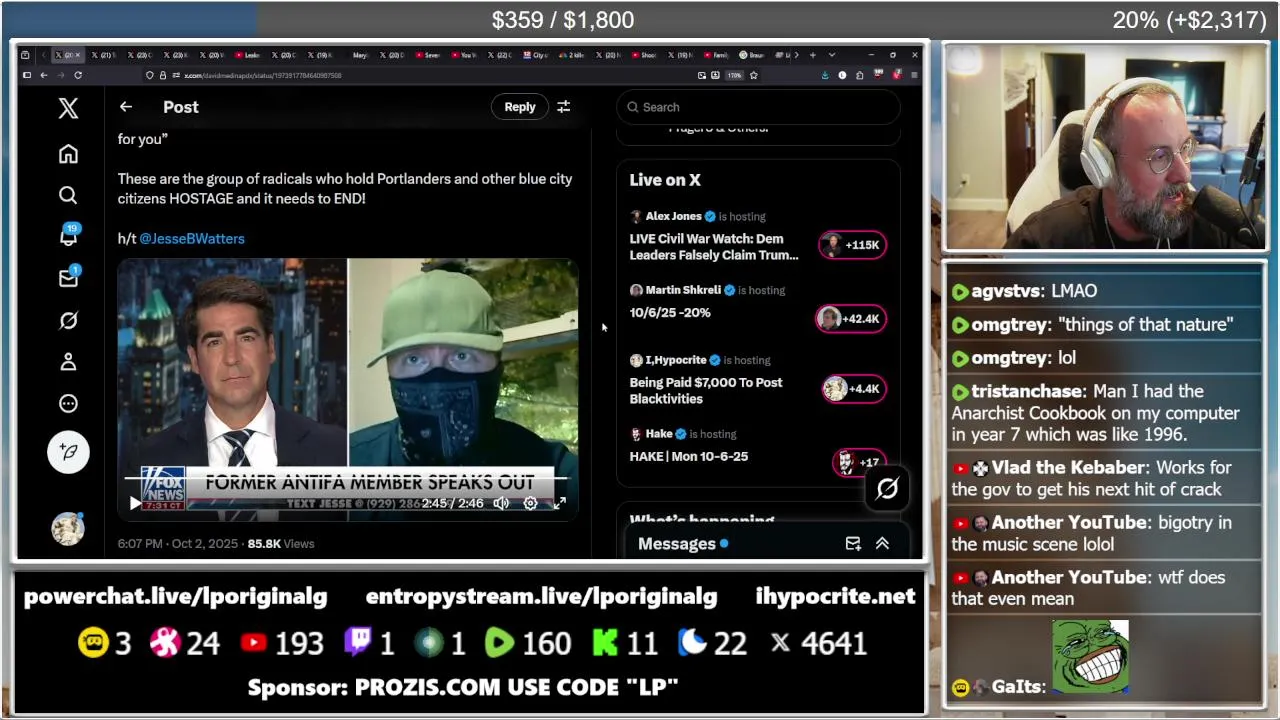Open Messages envelope icon in sidebar

pyautogui.click(x=68, y=278)
